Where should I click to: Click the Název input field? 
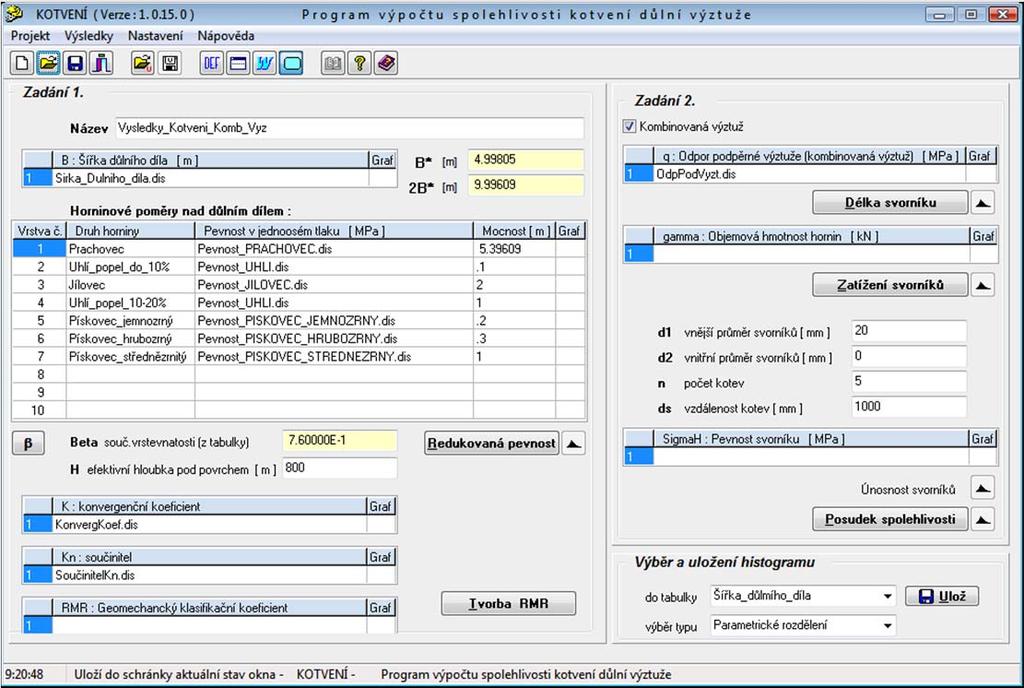[349, 128]
